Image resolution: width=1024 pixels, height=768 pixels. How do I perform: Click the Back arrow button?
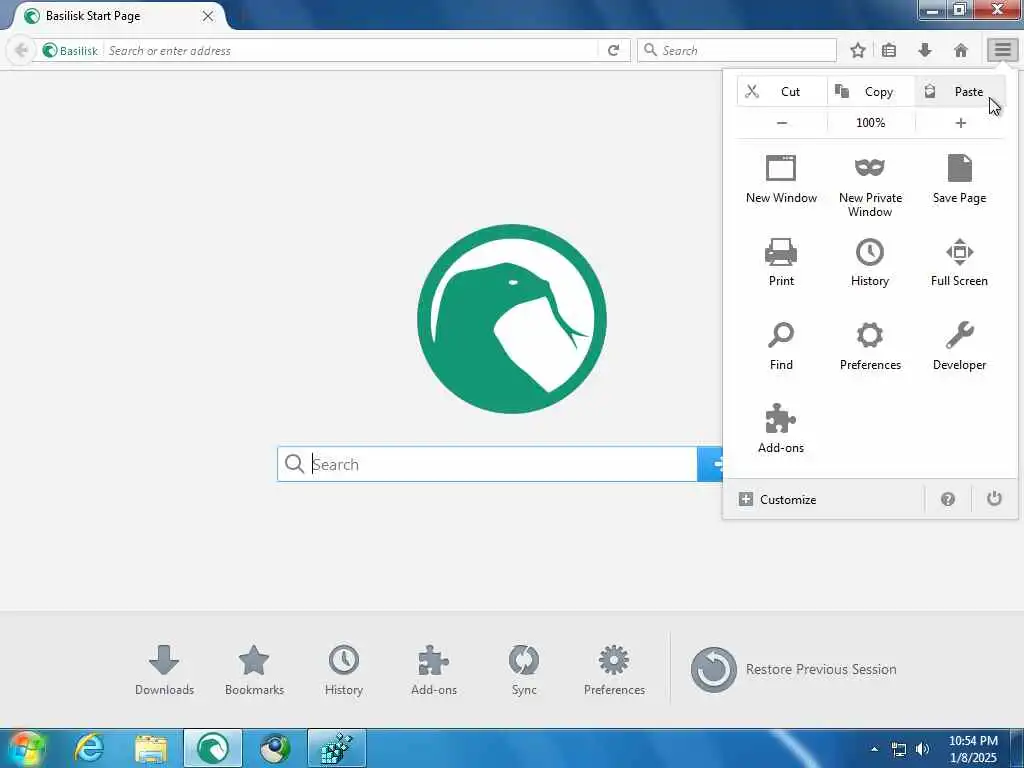(21, 50)
